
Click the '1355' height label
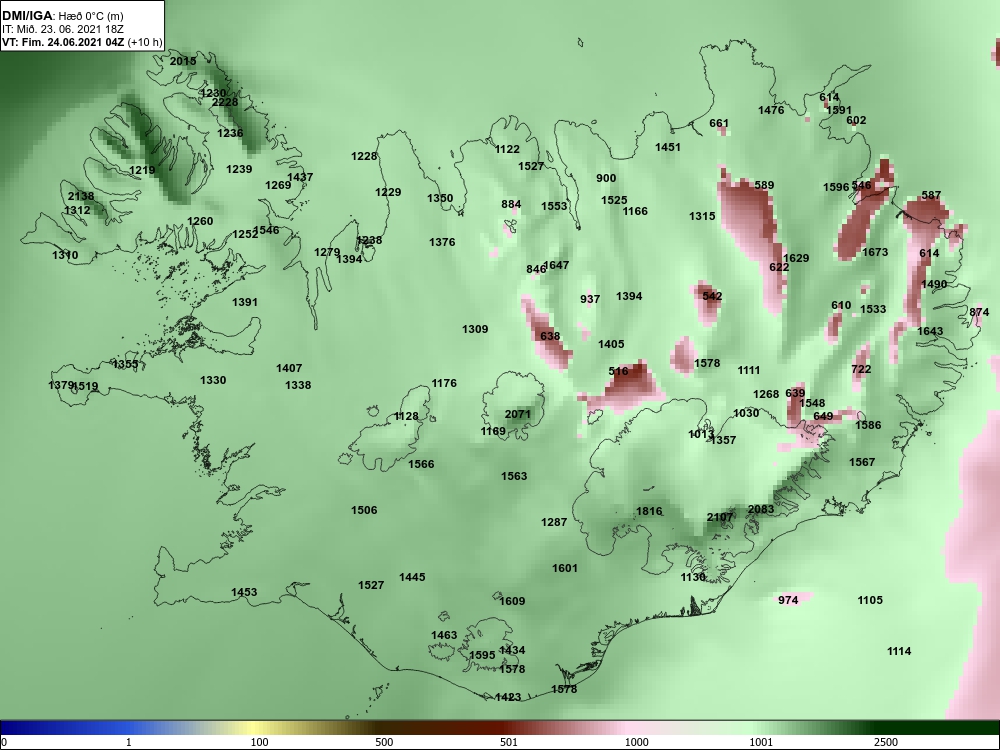125,364
